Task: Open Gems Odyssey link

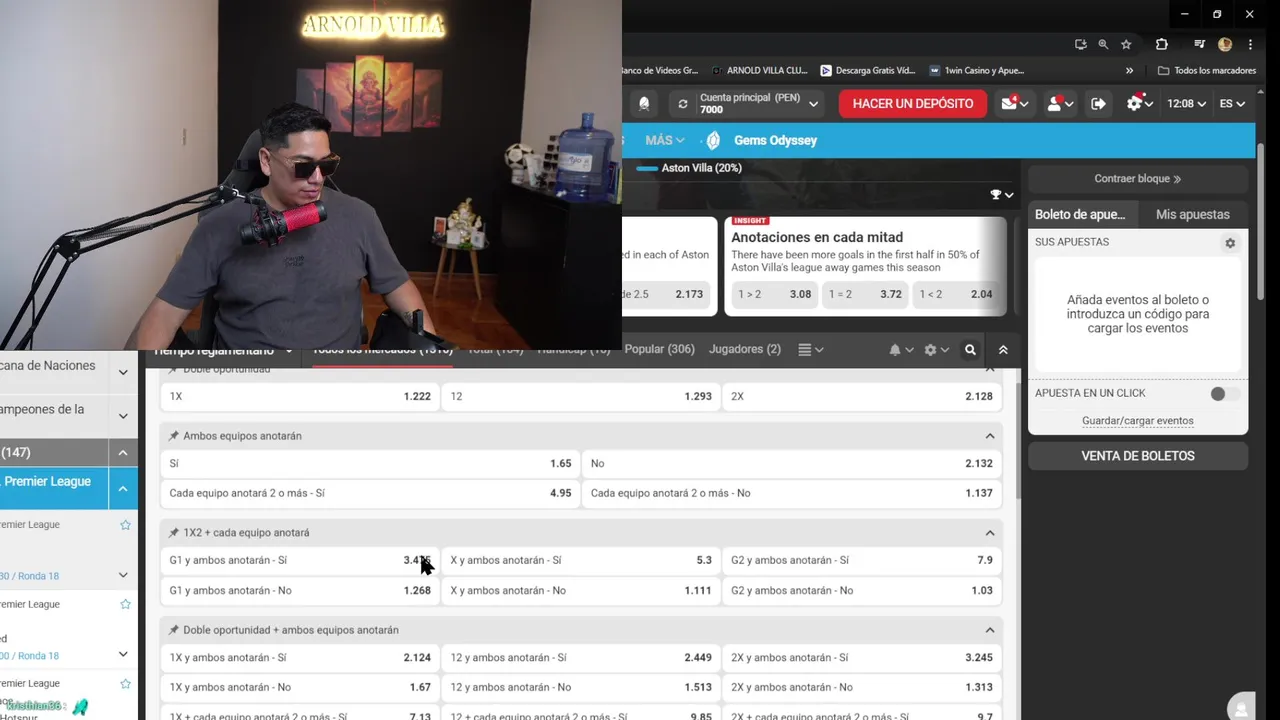Action: pos(775,141)
